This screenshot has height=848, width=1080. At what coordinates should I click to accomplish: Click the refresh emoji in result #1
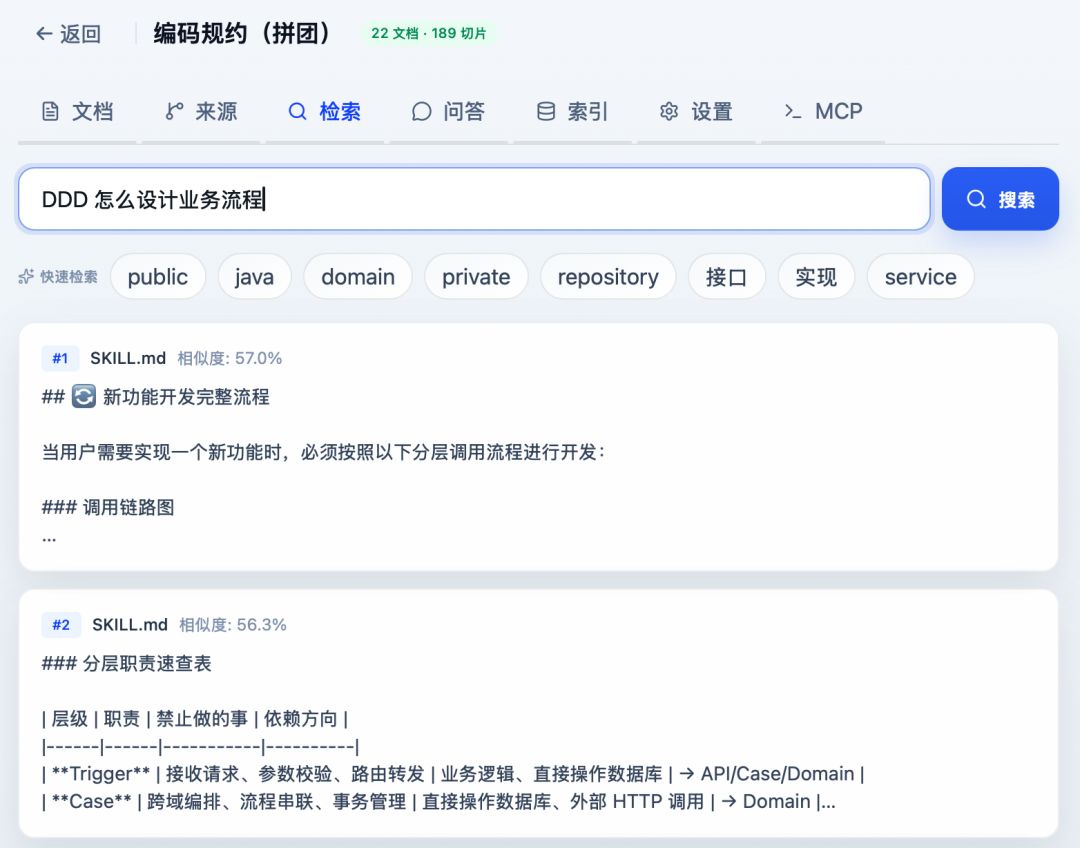[x=84, y=397]
